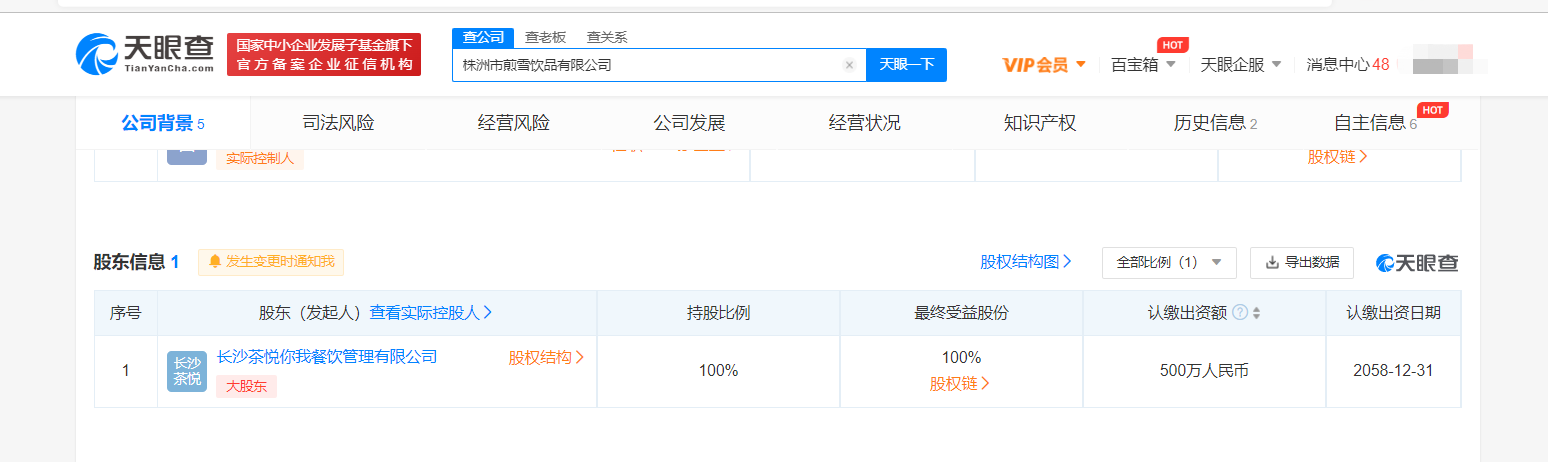Screen dimensions: 1548x462
Task: Click the 长沙茶悦 shareholder logo thumbnail
Action: click(x=187, y=371)
